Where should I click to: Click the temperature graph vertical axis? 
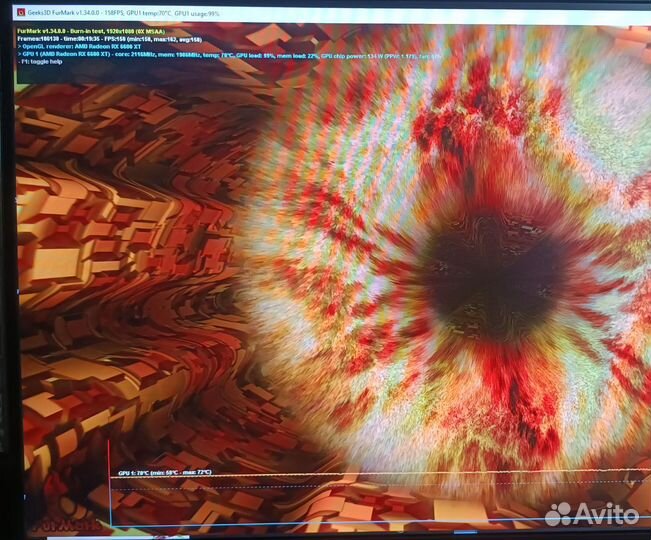pos(110,500)
